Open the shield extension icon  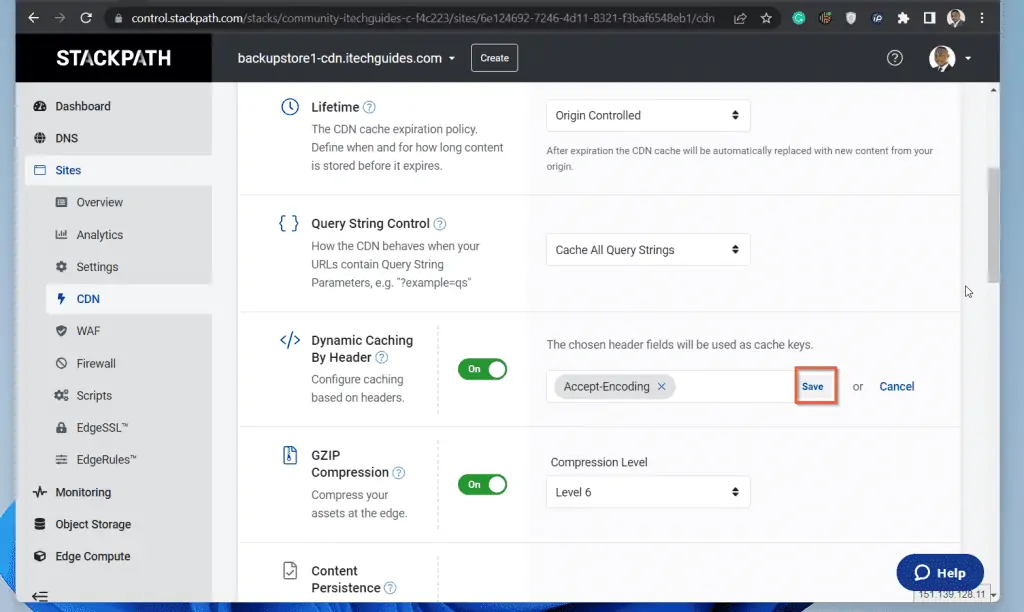point(851,18)
